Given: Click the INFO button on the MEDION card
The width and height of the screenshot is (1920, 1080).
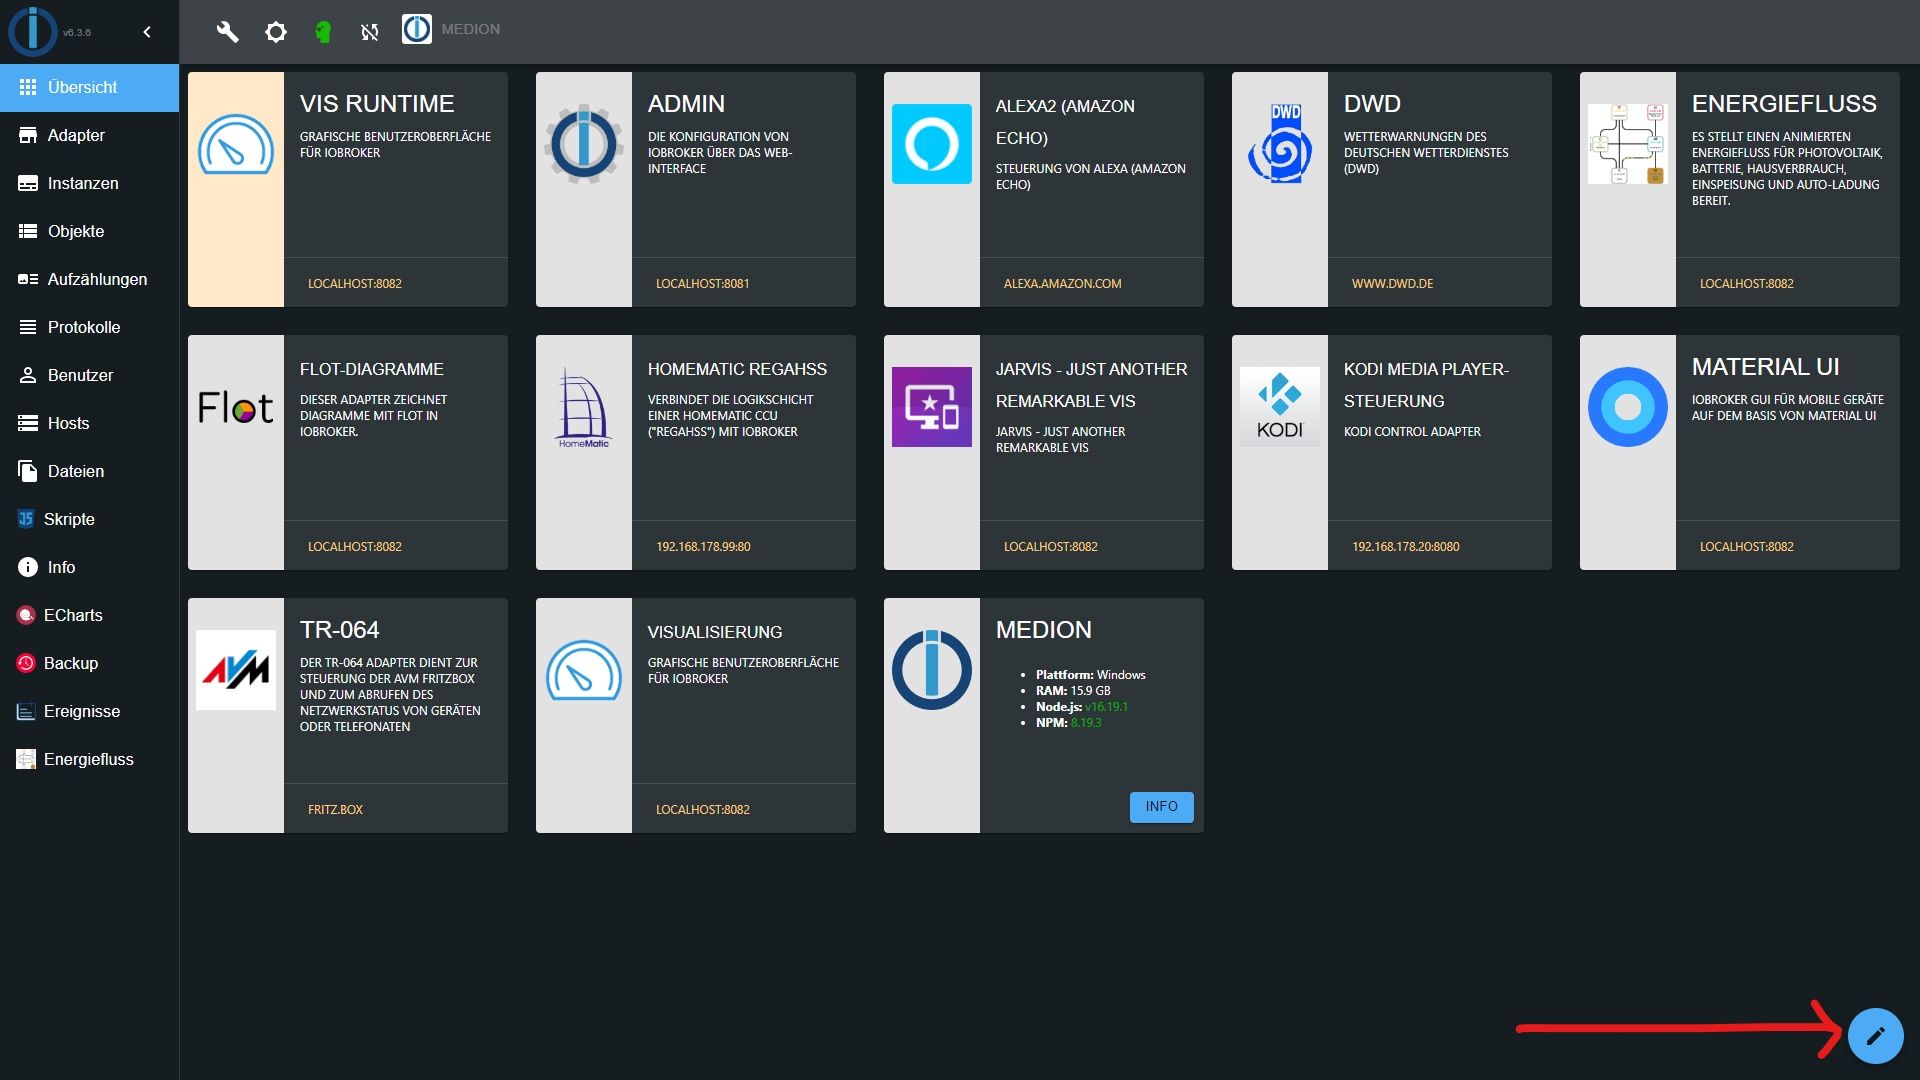Looking at the screenshot, I should pyautogui.click(x=1161, y=807).
